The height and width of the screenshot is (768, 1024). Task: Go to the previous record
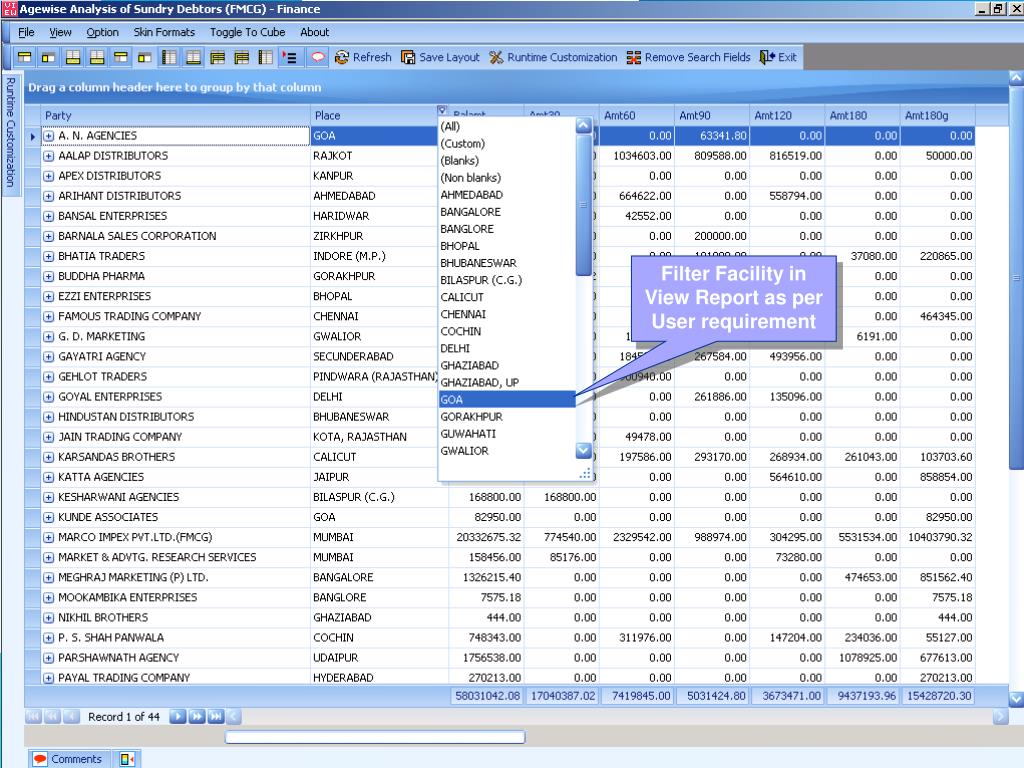click(71, 716)
